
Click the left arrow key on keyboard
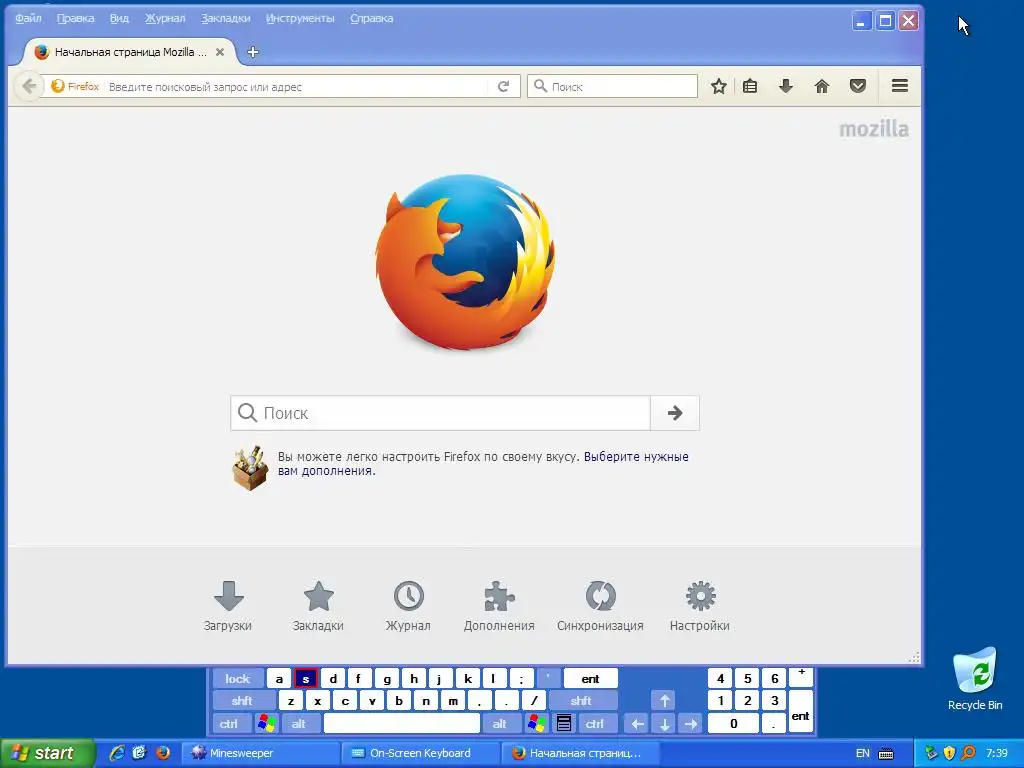[637, 724]
